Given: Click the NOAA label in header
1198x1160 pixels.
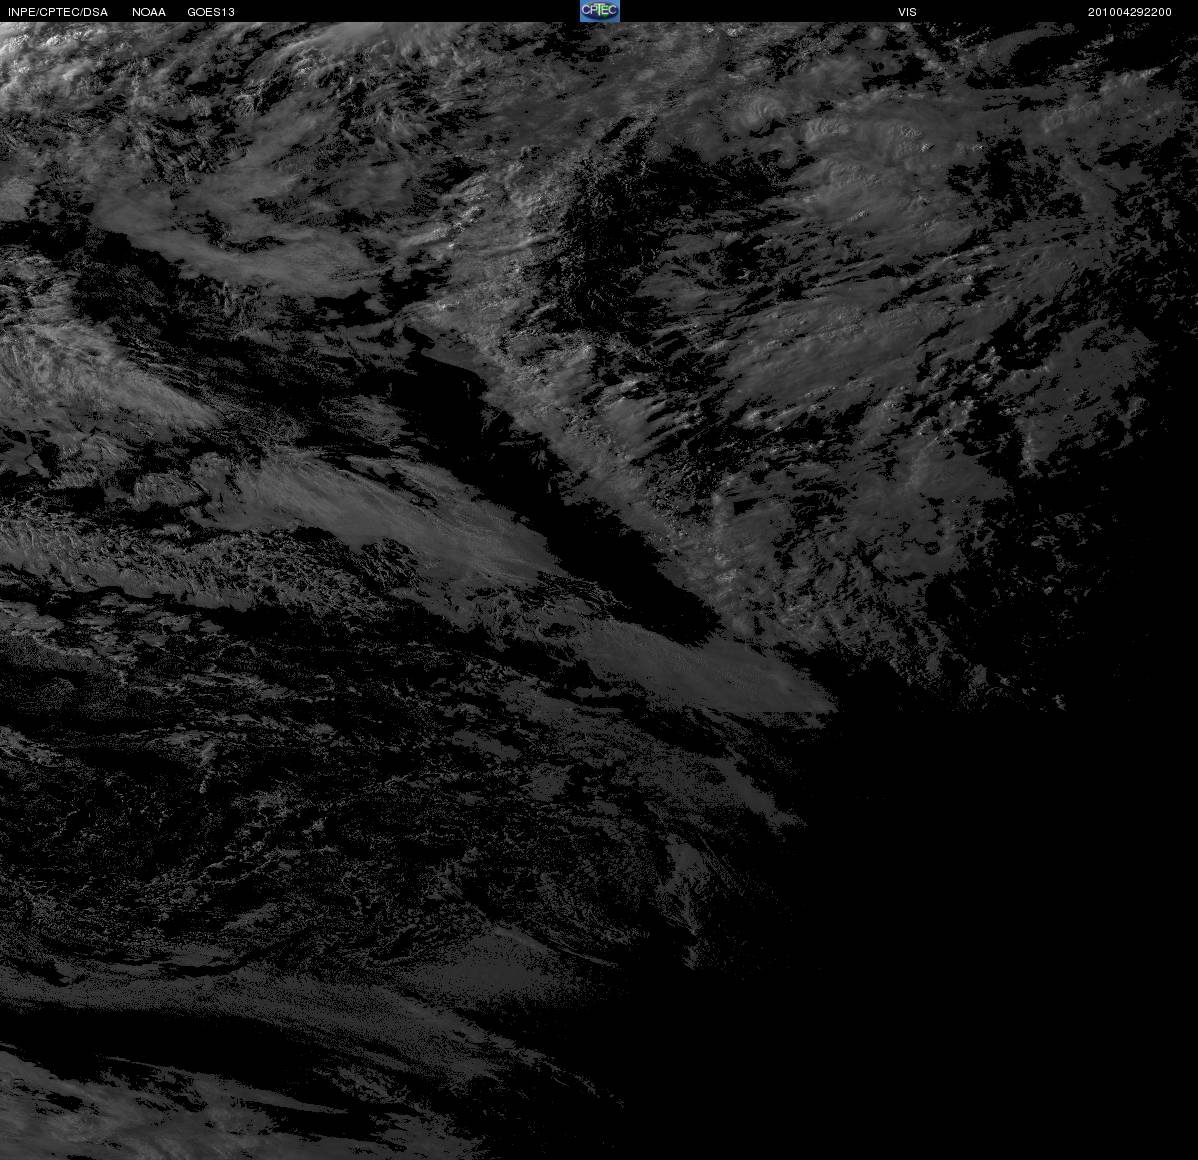Looking at the screenshot, I should click(x=149, y=12).
